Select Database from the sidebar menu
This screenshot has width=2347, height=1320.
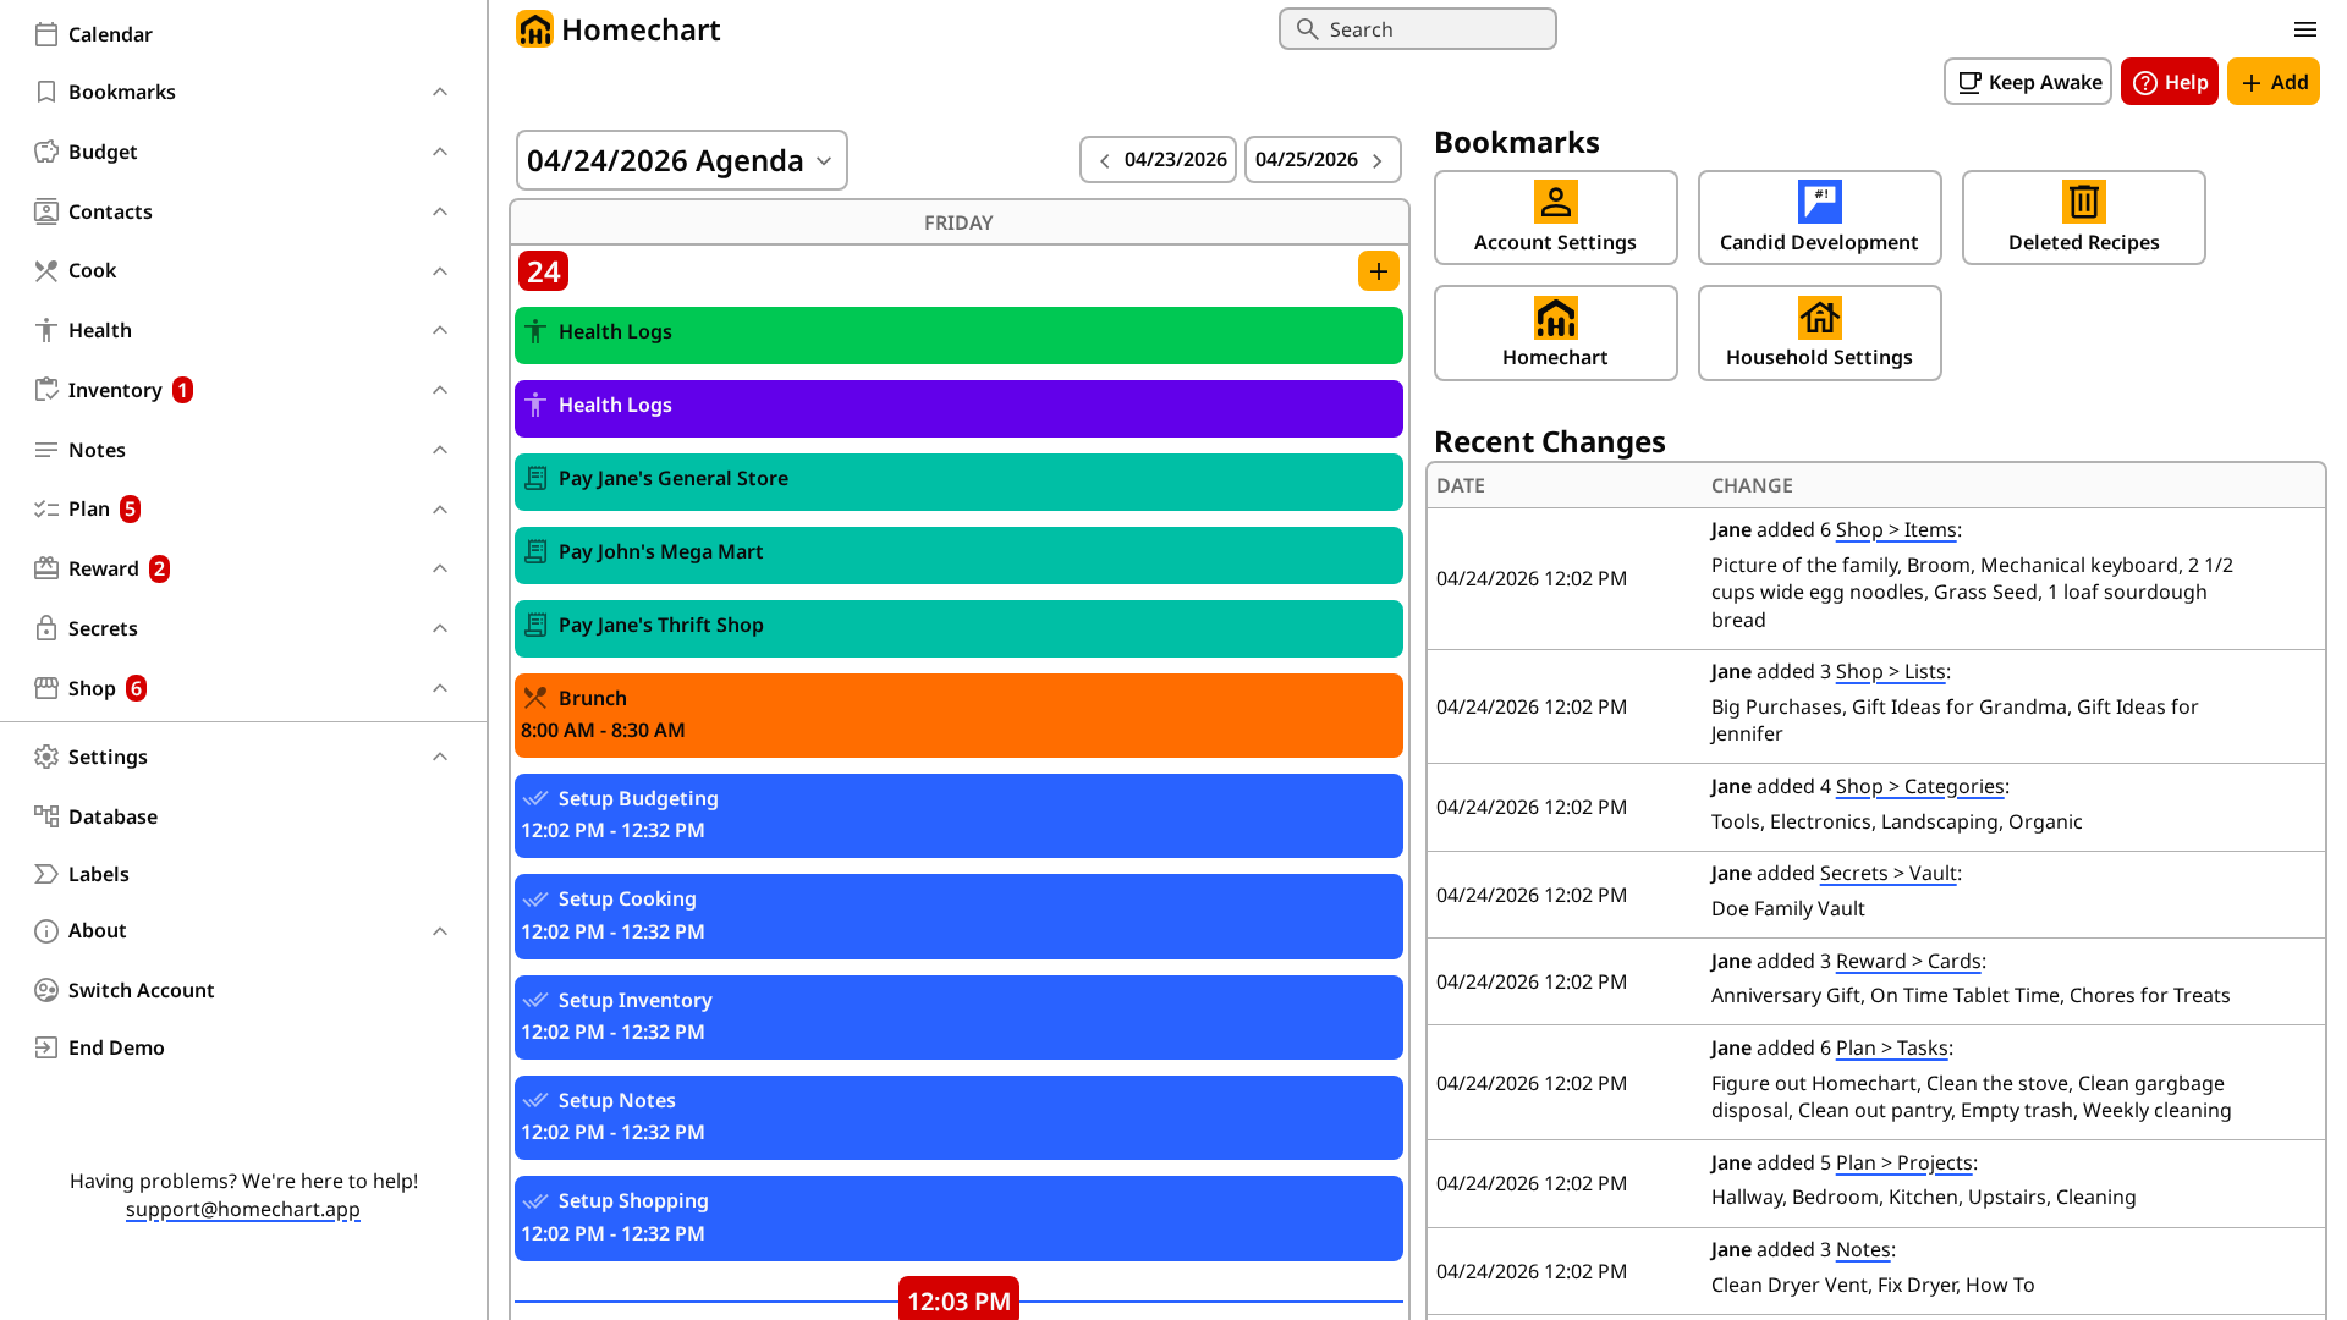(112, 817)
